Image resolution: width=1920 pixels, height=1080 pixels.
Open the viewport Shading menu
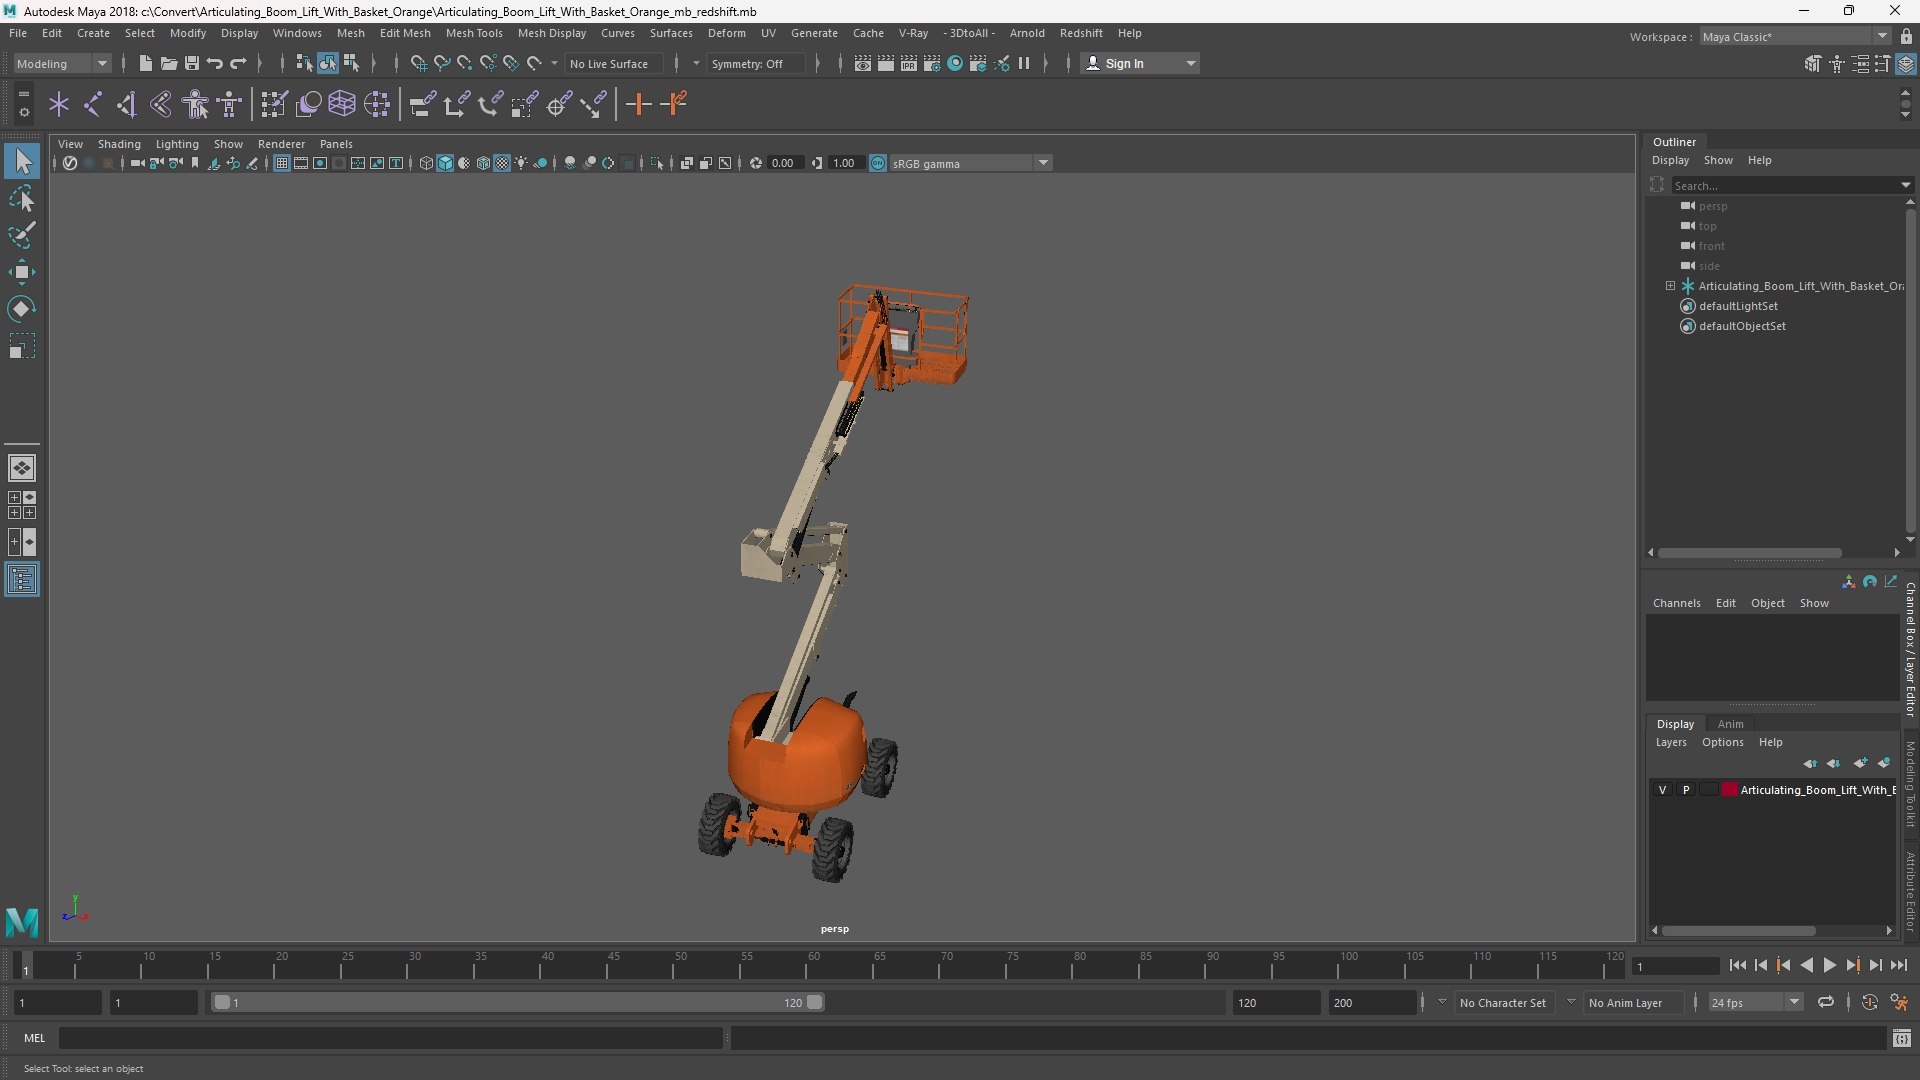119,144
